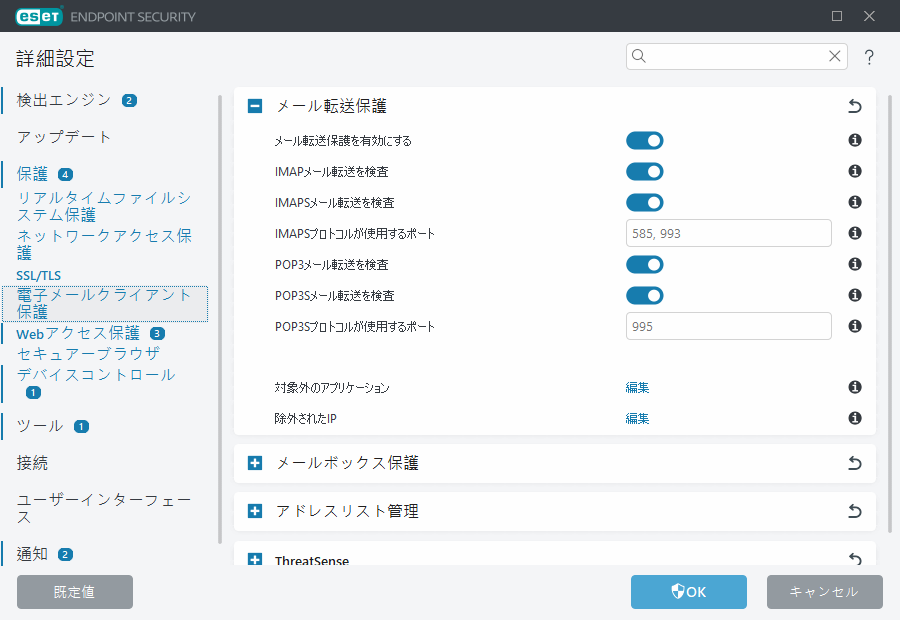Click revert arrow for アドレスリスト管理 section
The width and height of the screenshot is (900, 620).
[x=854, y=511]
